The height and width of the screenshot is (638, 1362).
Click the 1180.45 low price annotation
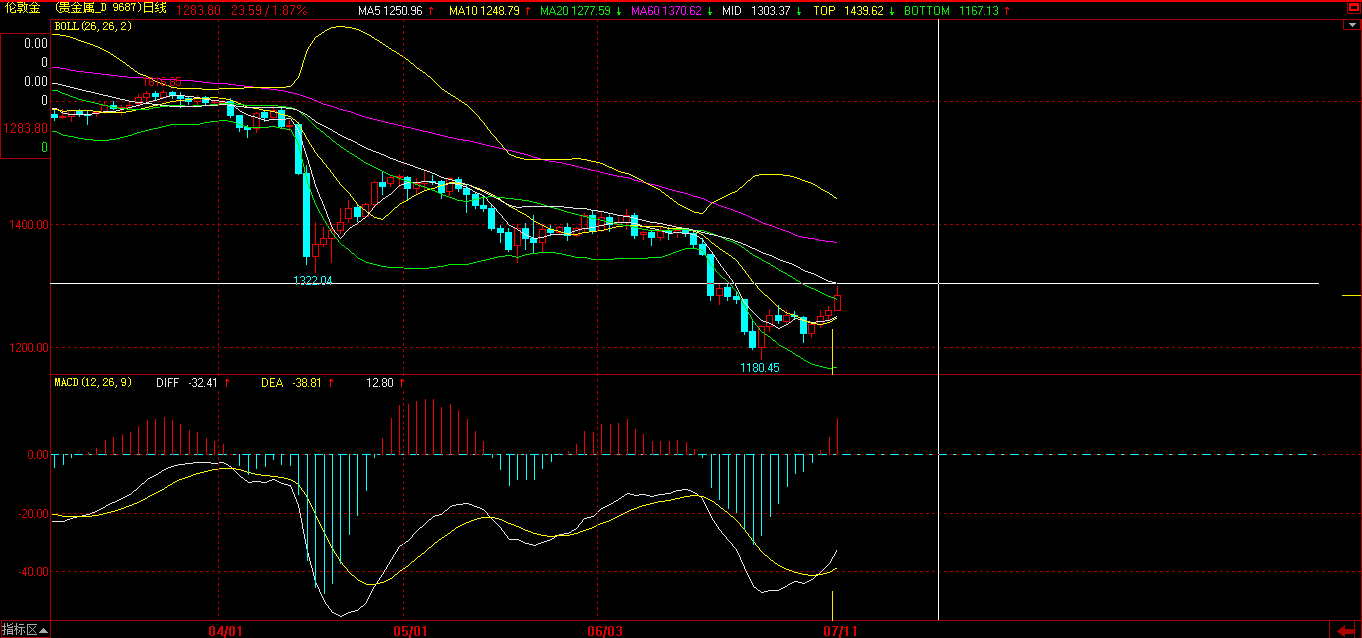point(760,368)
